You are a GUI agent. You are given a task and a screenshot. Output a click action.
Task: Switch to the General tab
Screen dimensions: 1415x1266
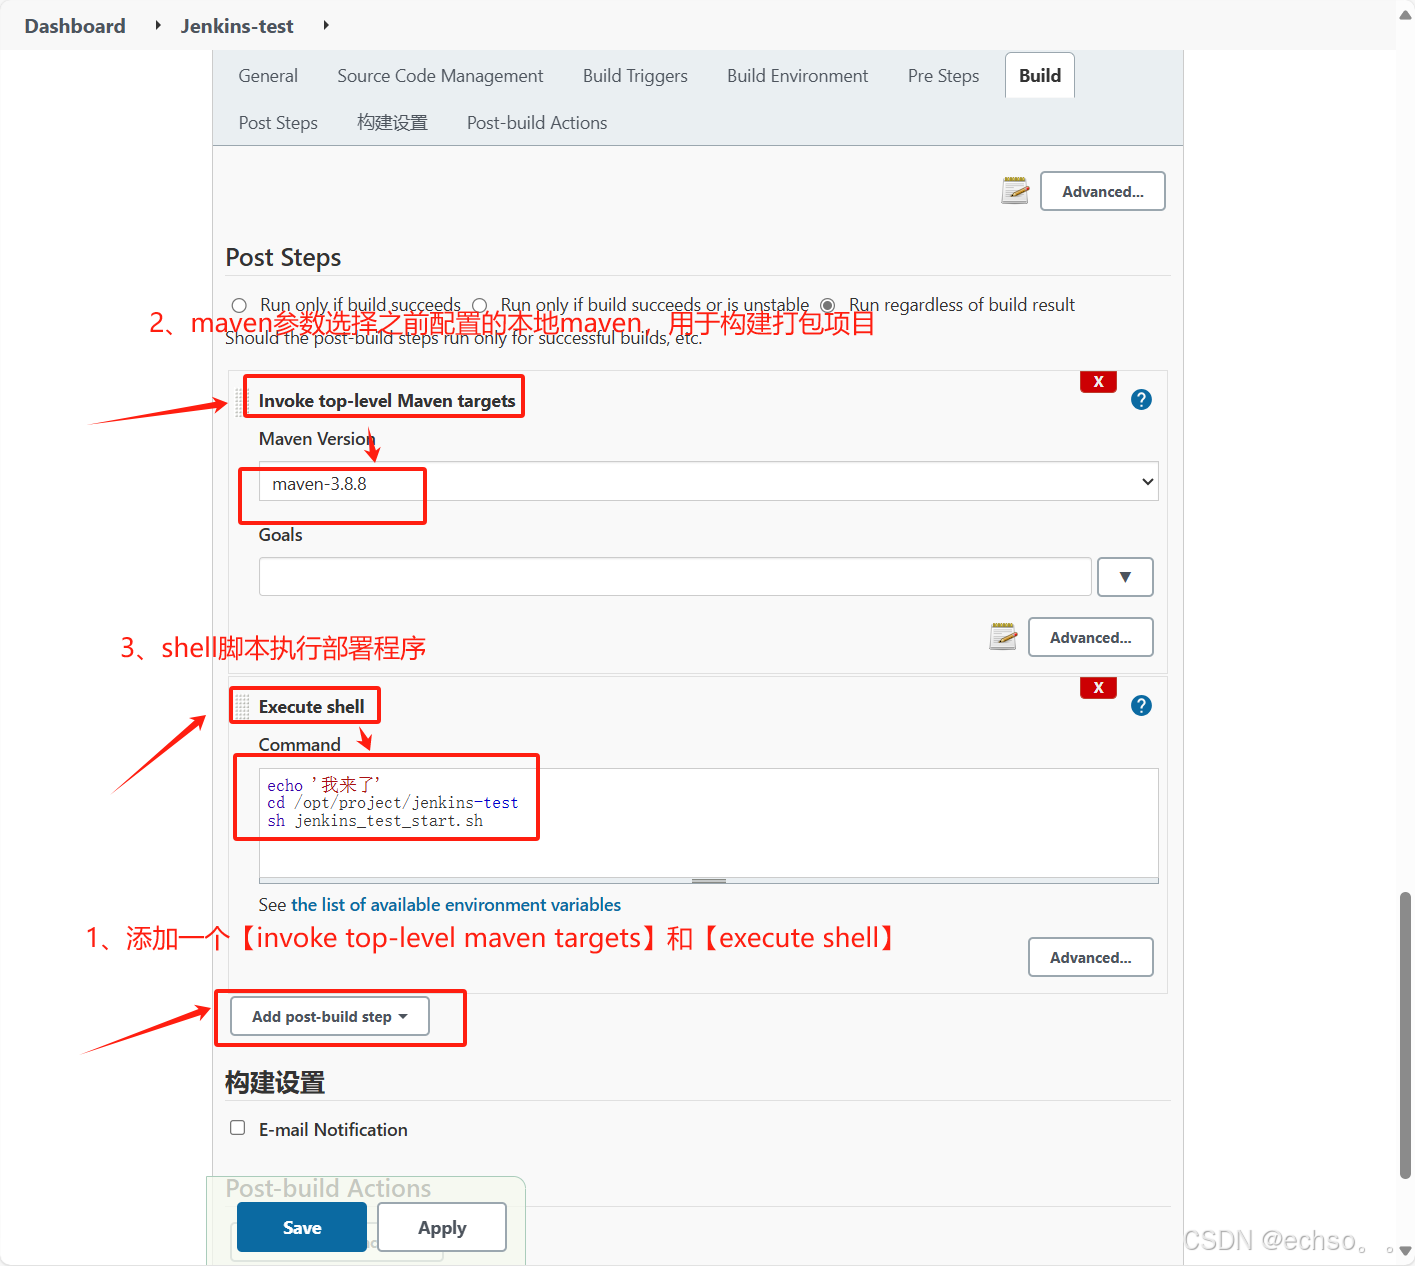[x=268, y=76]
